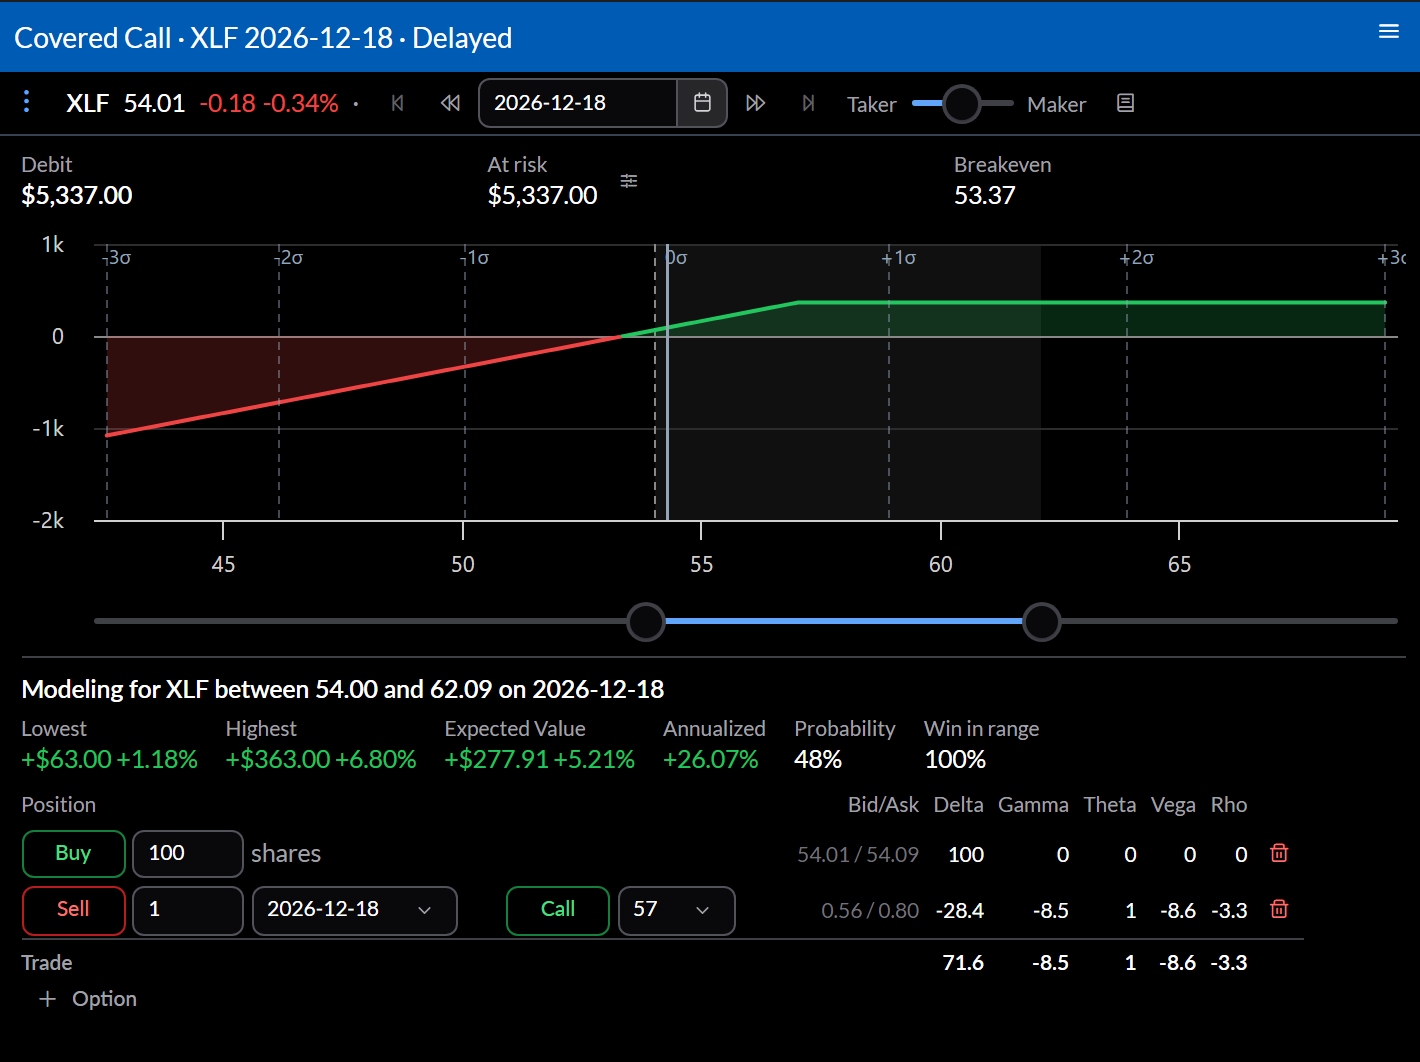Viewport: 1420px width, 1062px height.
Task: Open the hamburger menu in the header
Action: pyautogui.click(x=1389, y=32)
